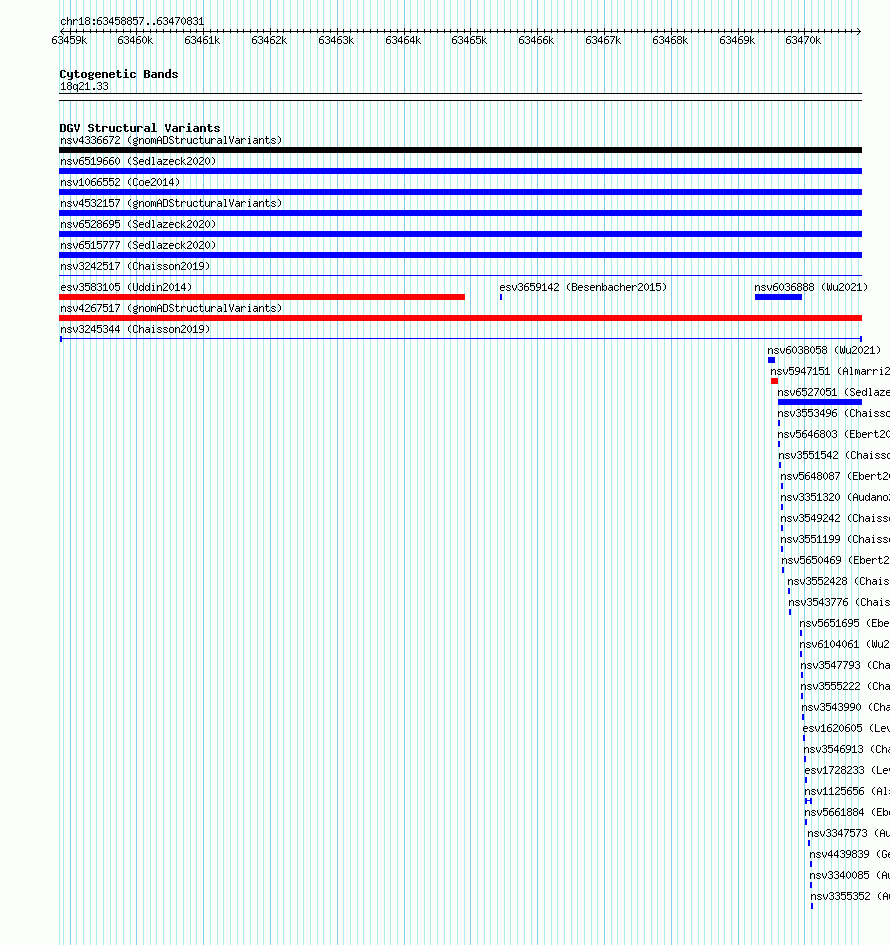Click nsv3549242 variant label
890x945 pixels.
tap(835, 518)
